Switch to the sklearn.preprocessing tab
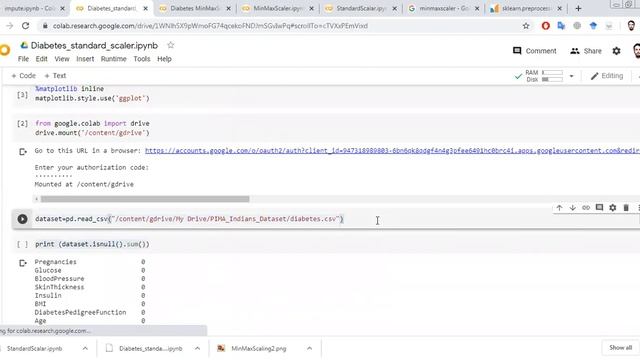Screen dimensions: 640x360 coord(526,8)
